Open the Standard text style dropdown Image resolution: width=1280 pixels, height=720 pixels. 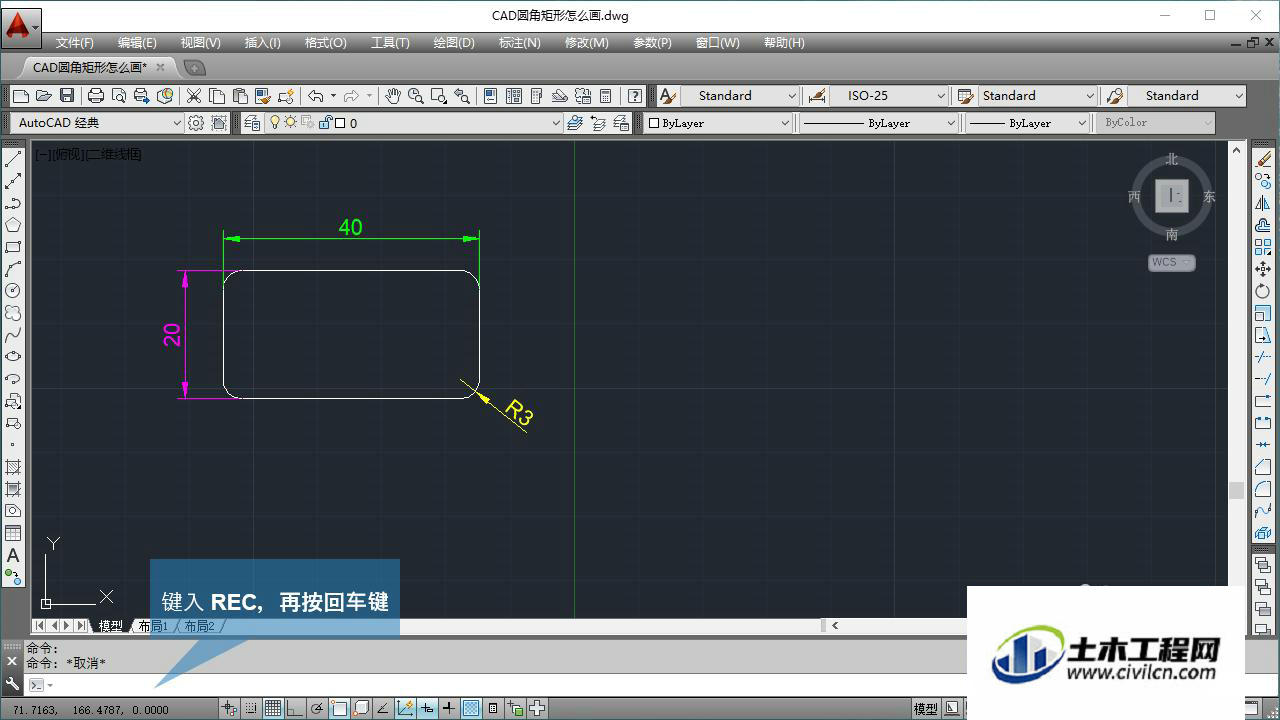[x=739, y=96]
